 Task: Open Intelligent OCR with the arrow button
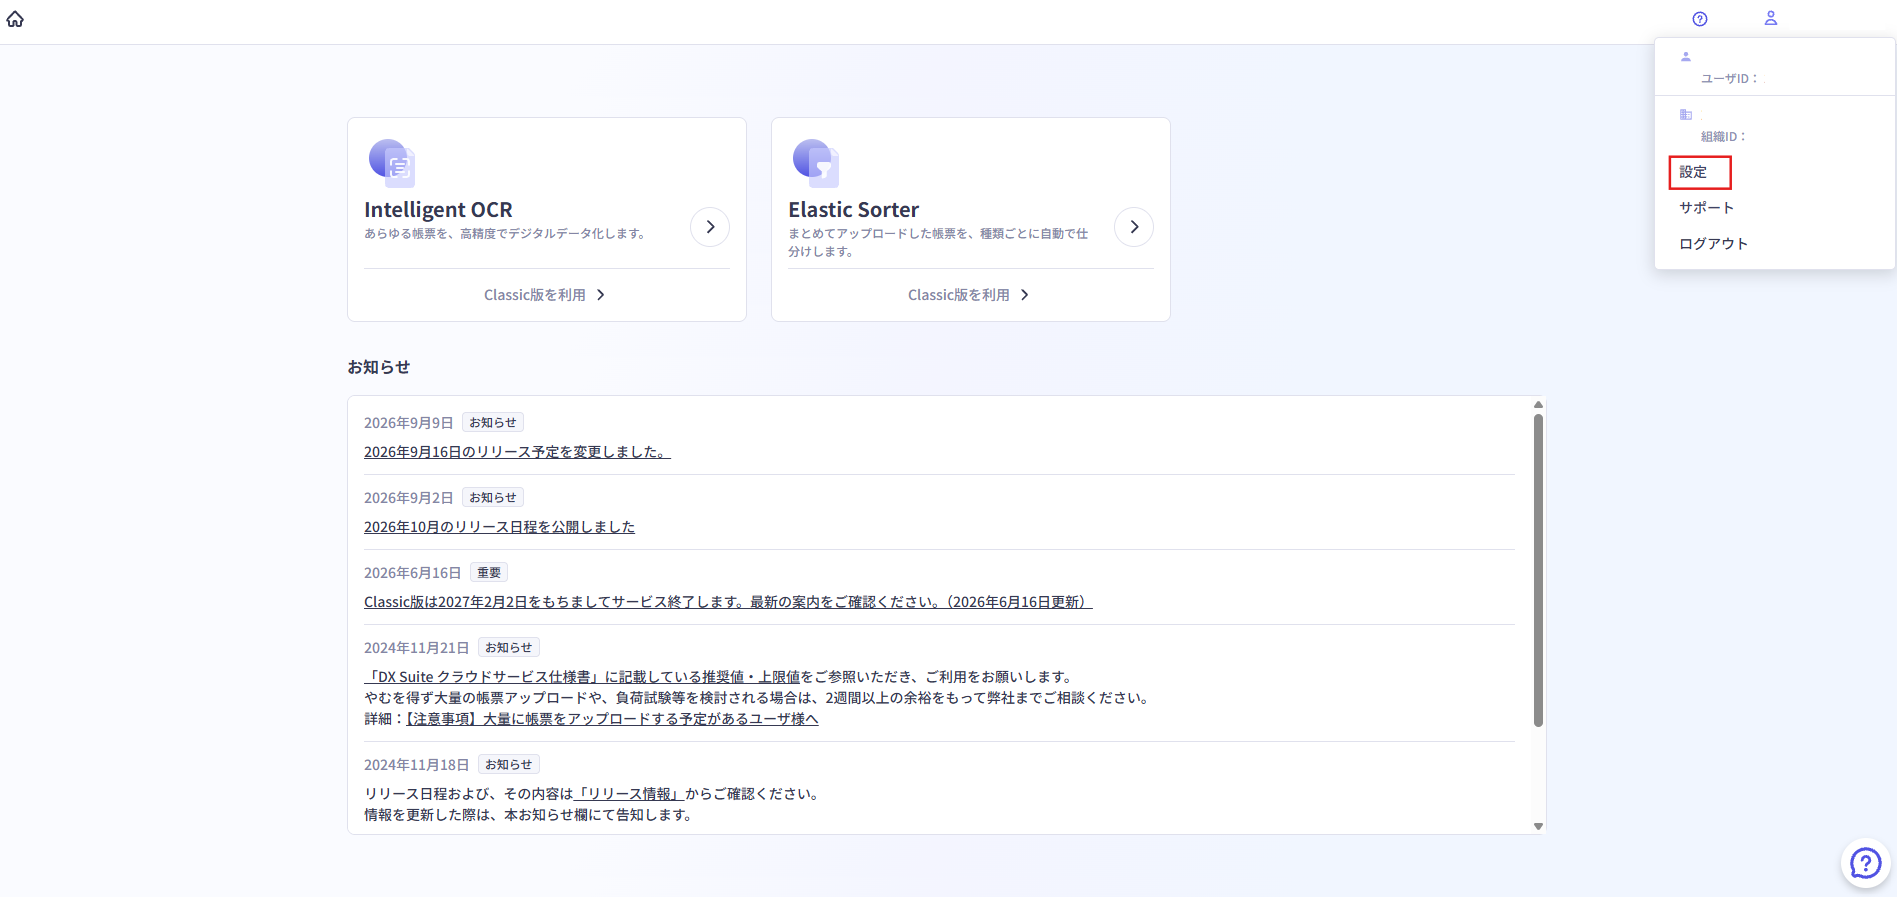tap(710, 227)
